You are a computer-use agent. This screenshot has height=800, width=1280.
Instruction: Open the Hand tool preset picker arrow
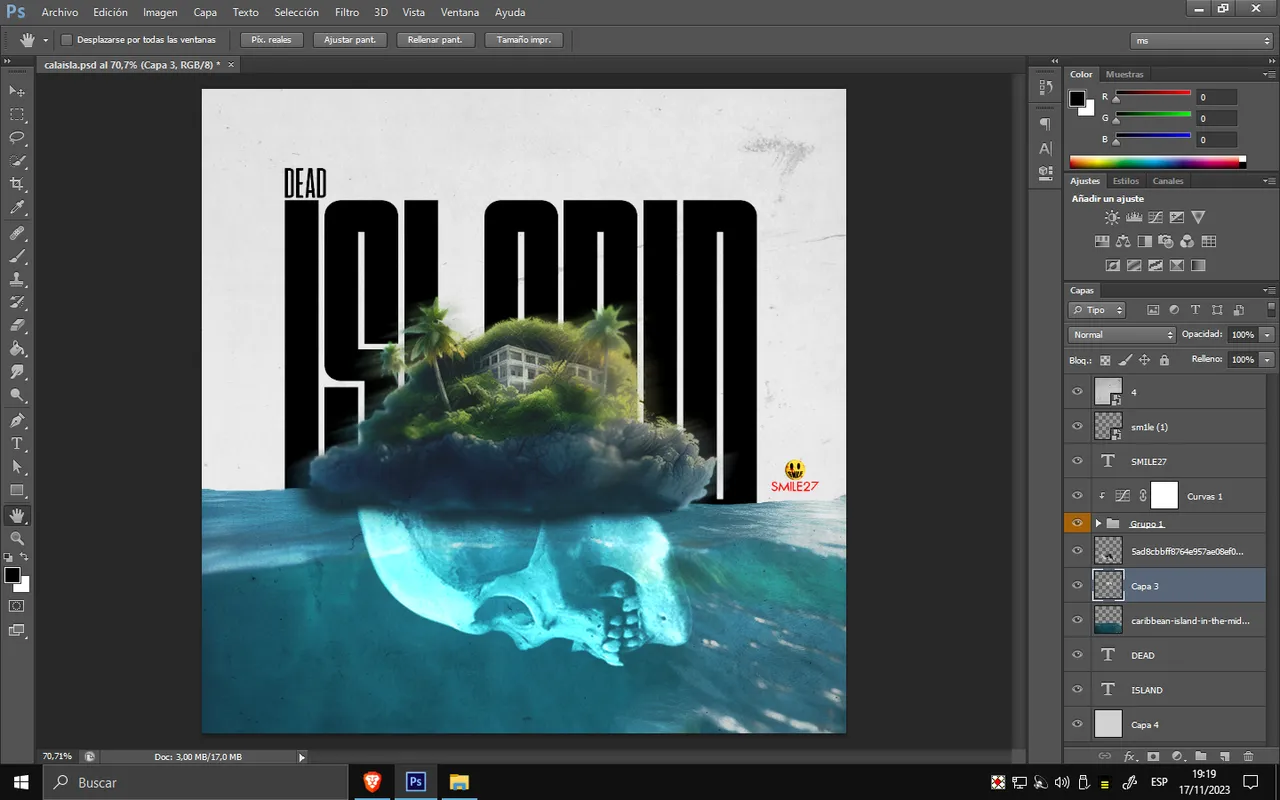(x=45, y=40)
